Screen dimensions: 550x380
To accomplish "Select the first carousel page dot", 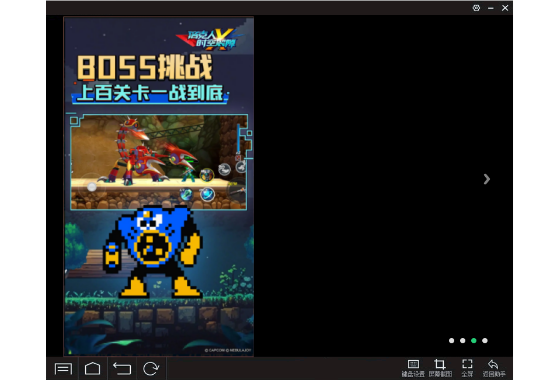I will click(x=451, y=340).
